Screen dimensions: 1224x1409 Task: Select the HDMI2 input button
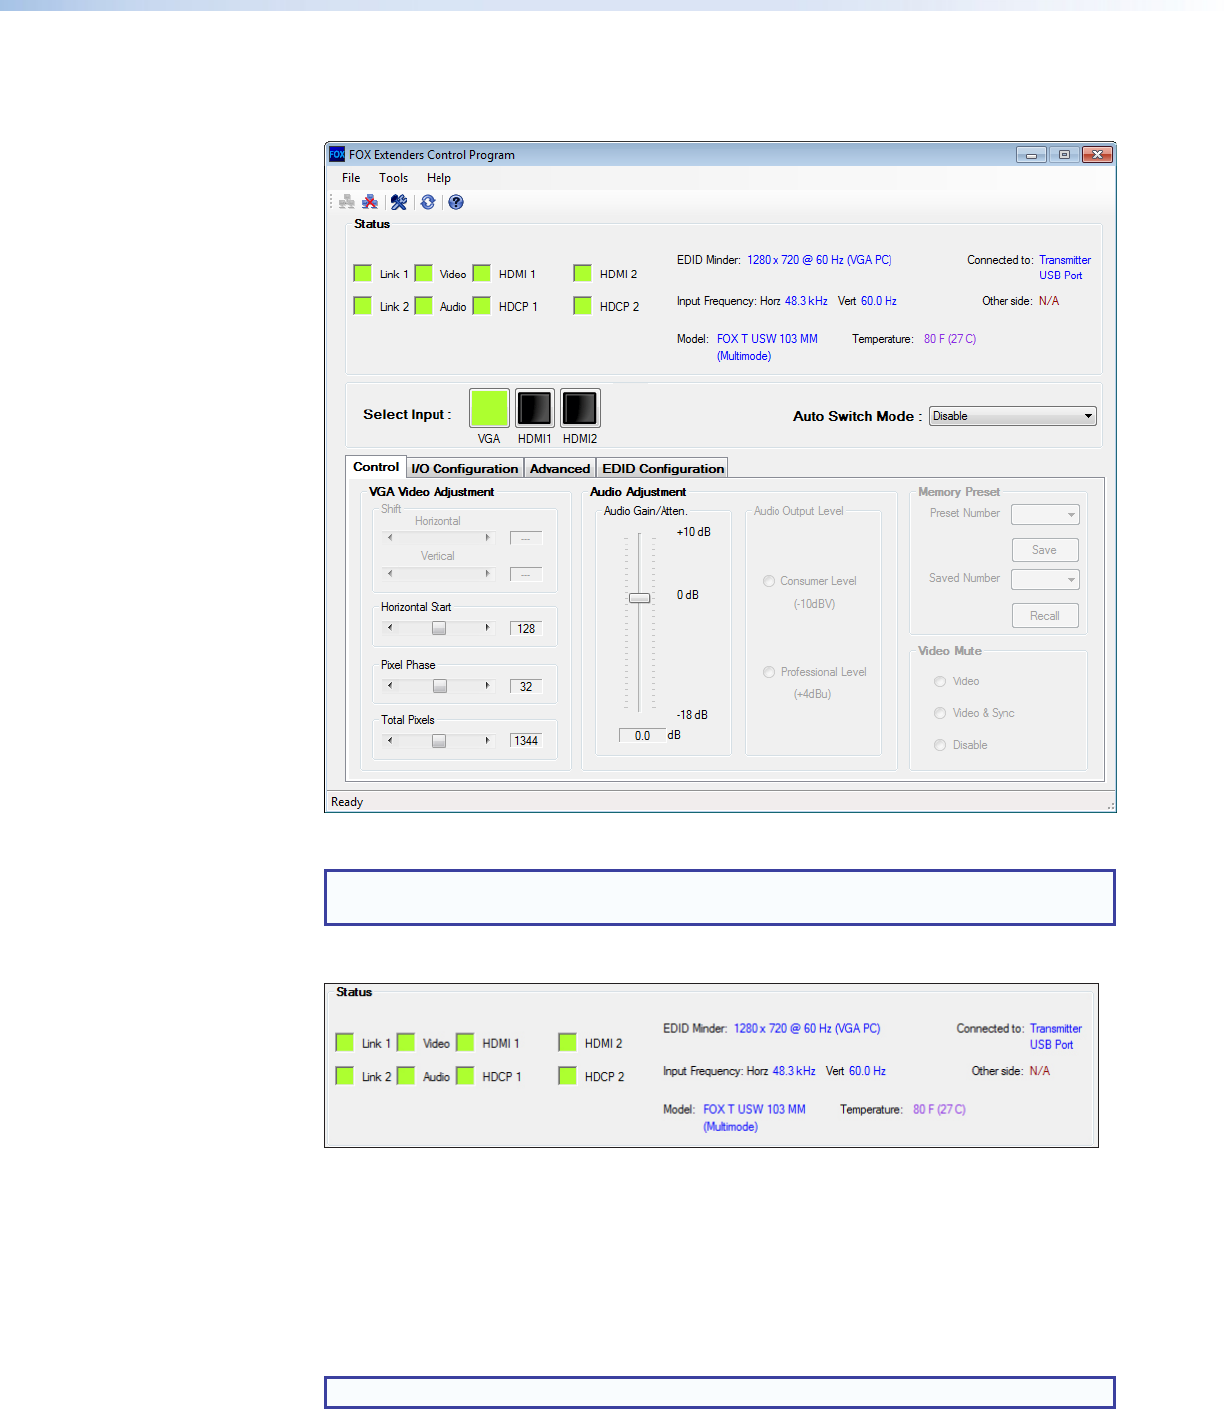(580, 408)
